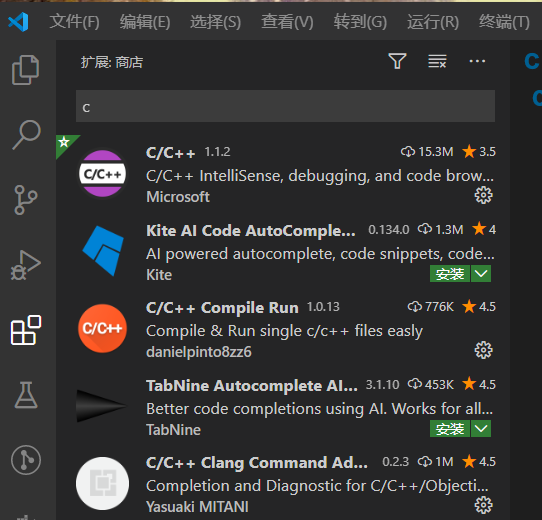This screenshot has width=542, height=520.
Task: Select the C/C++ 1.1.2 extension title
Action: click(170, 152)
